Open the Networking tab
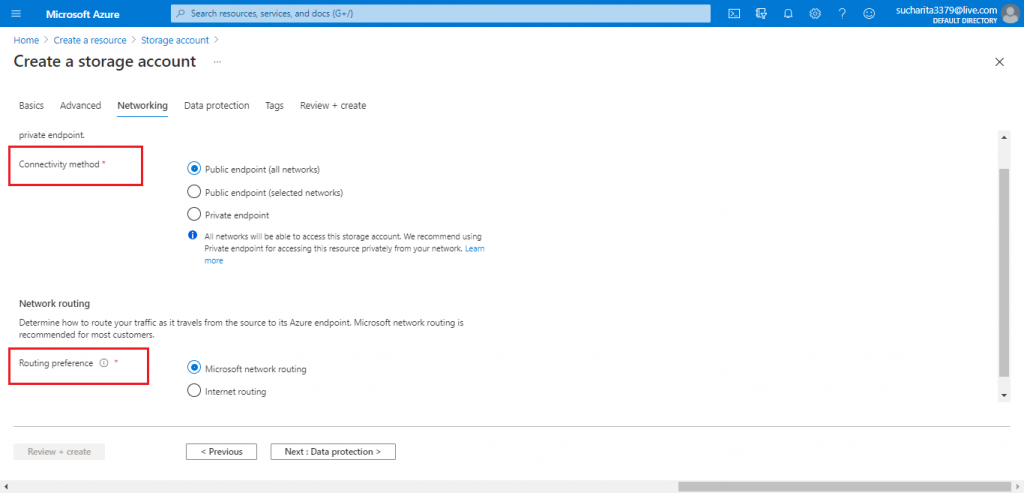Image resolution: width=1024 pixels, height=493 pixels. tap(142, 106)
